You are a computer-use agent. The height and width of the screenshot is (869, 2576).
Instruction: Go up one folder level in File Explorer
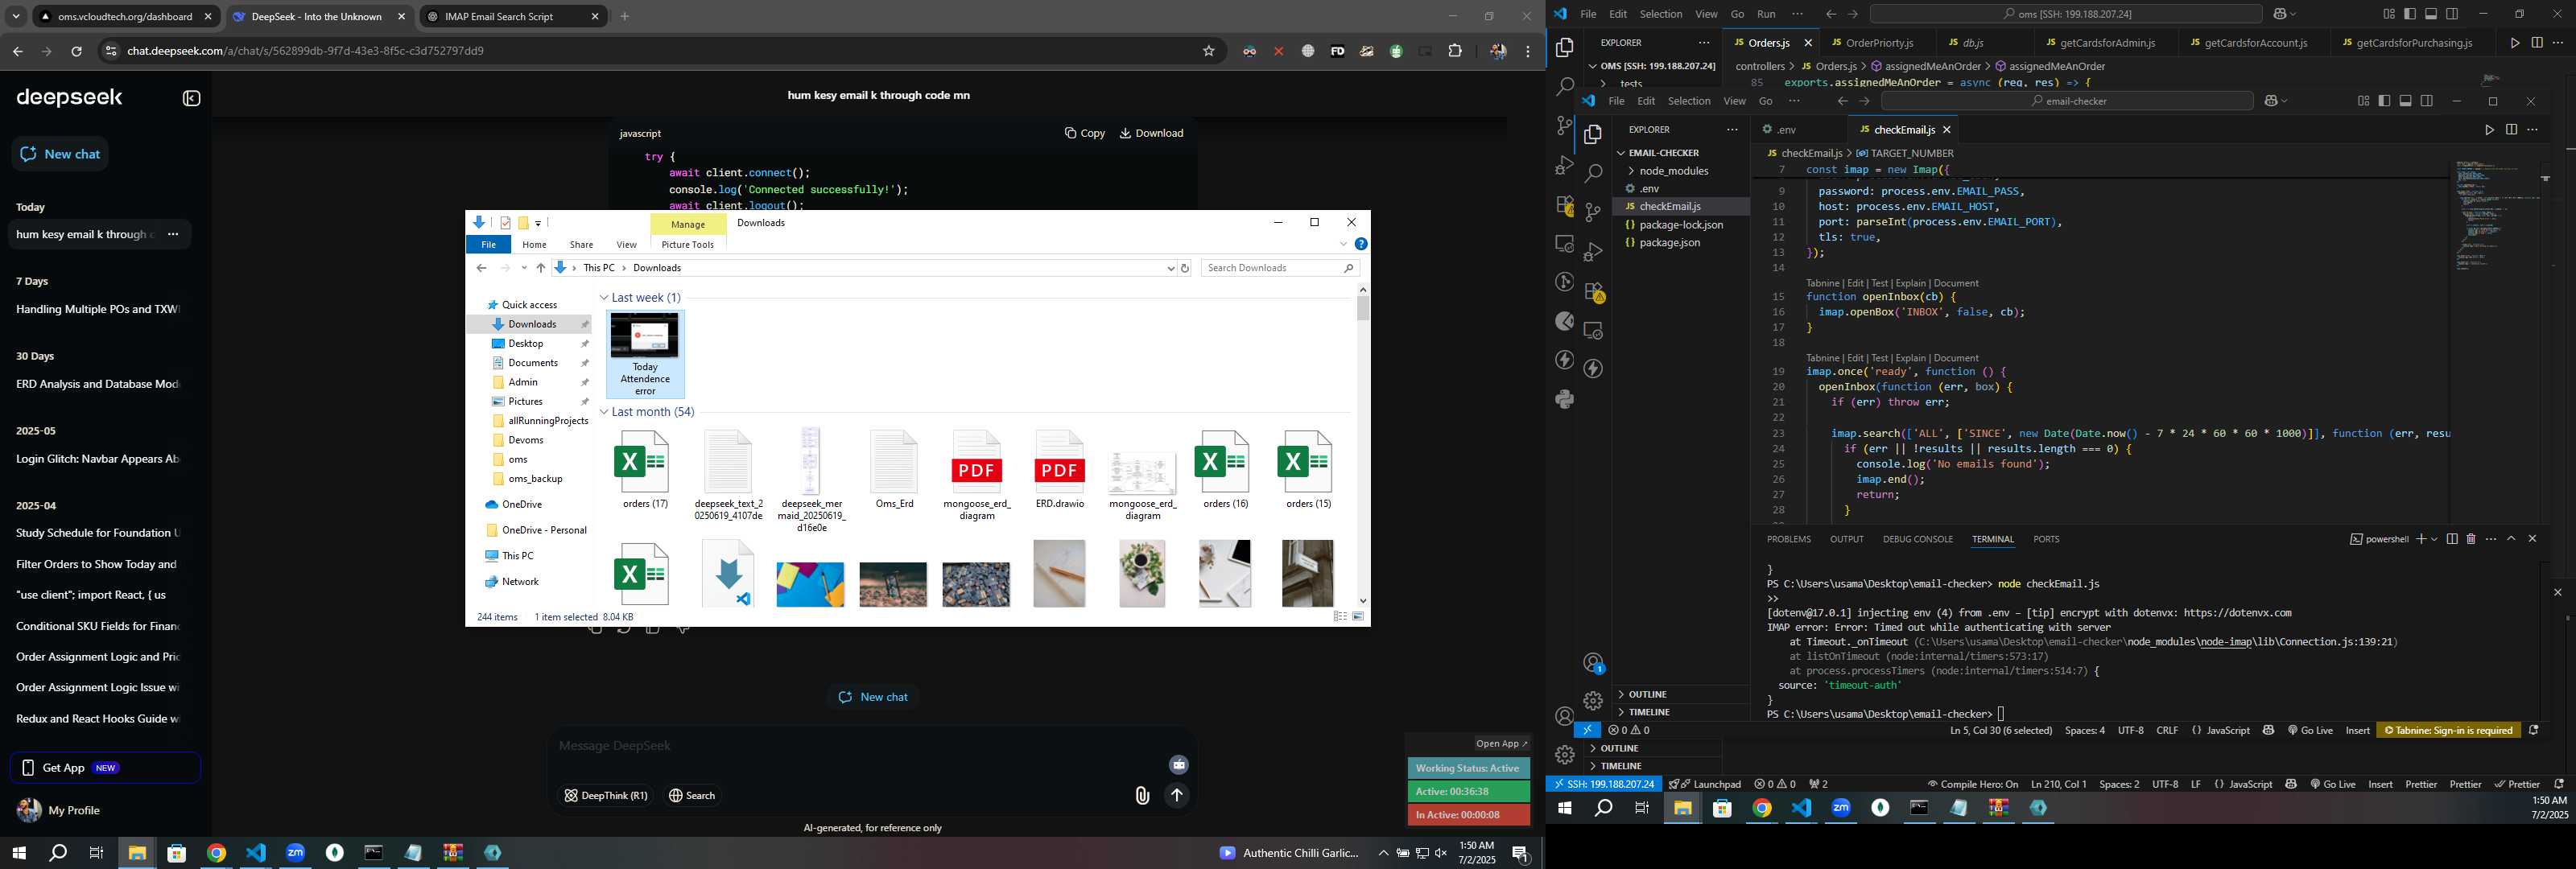[541, 268]
